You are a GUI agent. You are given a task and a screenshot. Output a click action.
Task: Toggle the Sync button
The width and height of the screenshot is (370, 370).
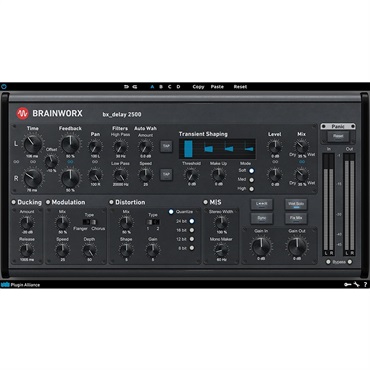pyautogui.click(x=262, y=218)
